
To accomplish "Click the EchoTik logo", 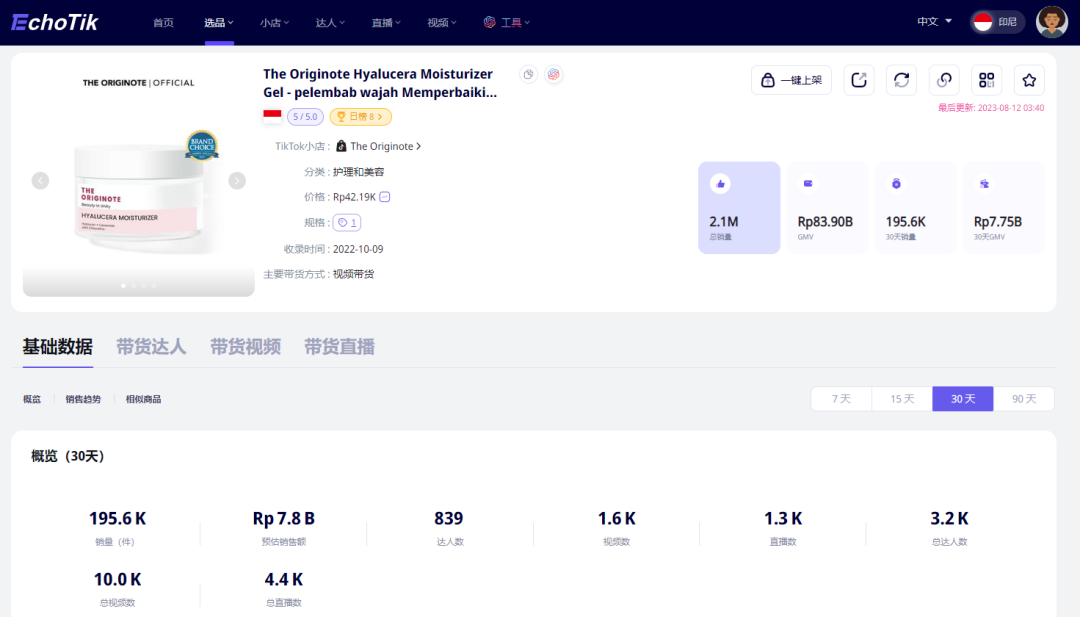I will (x=55, y=23).
